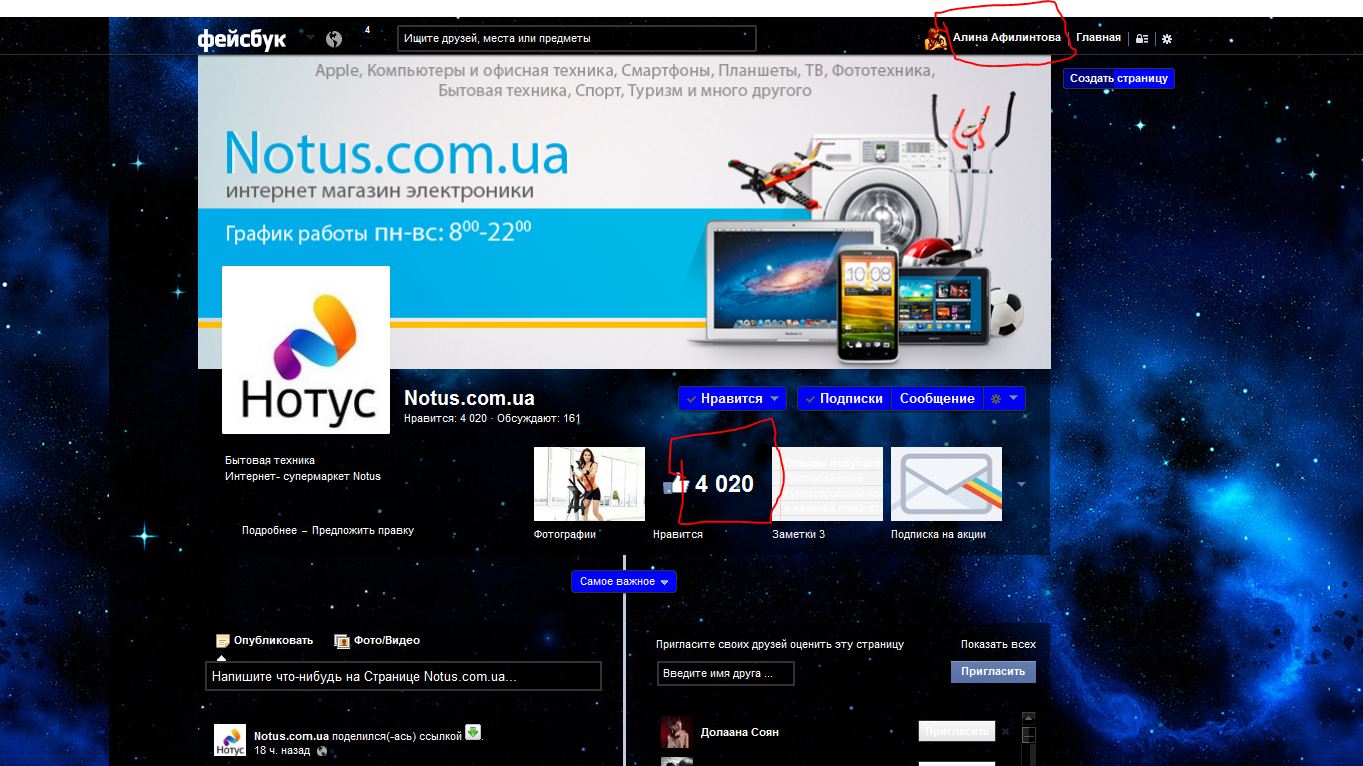Click the Сообщение button
Image resolution: width=1363 pixels, height=766 pixels.
tap(937, 398)
